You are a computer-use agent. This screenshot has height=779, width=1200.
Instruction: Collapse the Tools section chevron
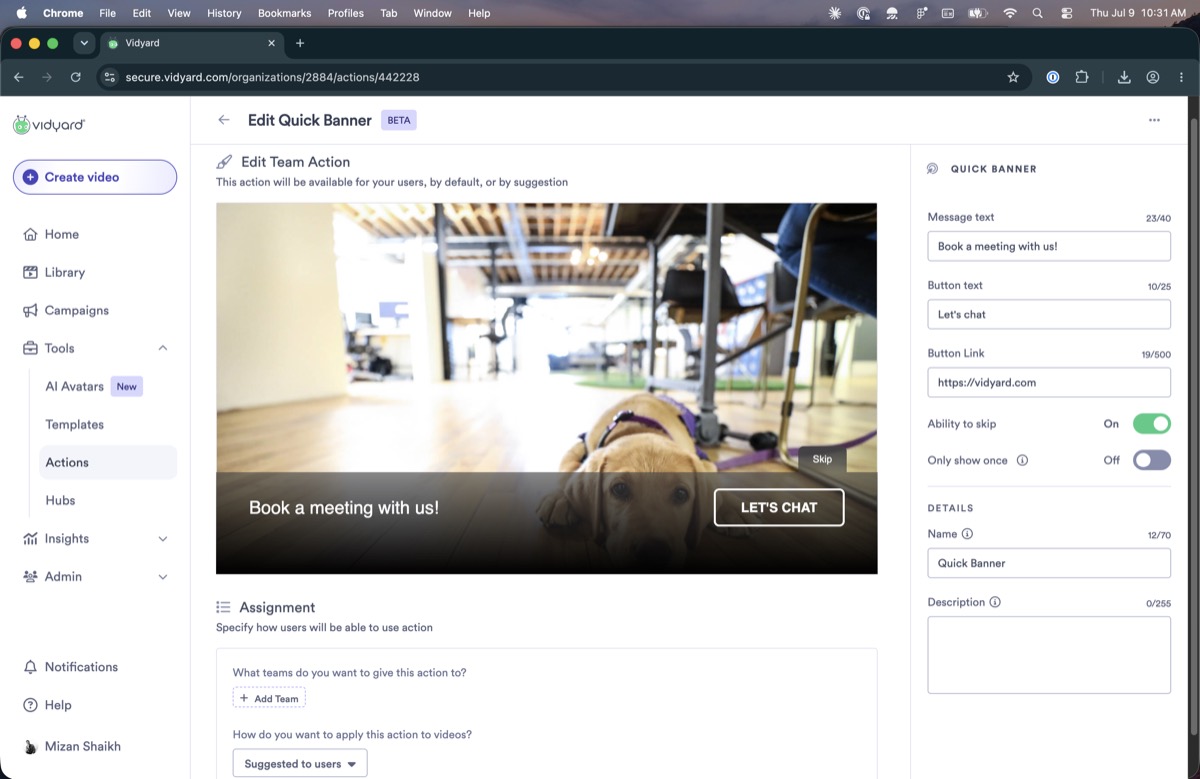coord(163,348)
